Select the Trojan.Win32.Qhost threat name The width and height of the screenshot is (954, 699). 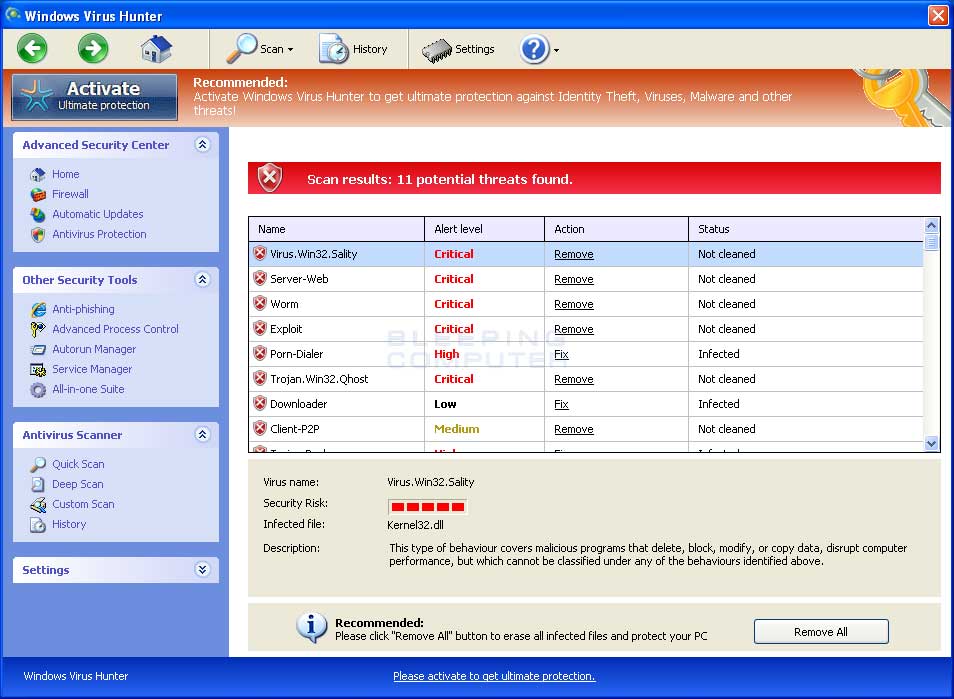point(319,379)
